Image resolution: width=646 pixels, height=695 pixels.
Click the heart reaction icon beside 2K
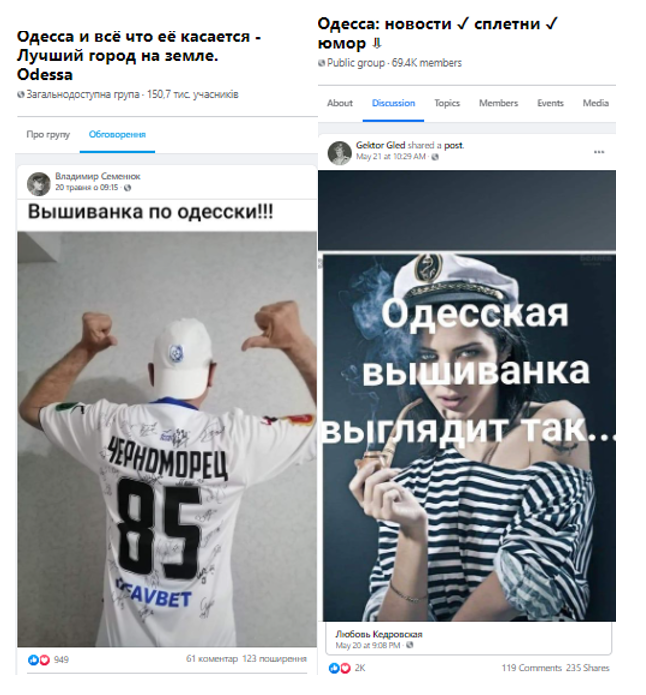(345, 668)
